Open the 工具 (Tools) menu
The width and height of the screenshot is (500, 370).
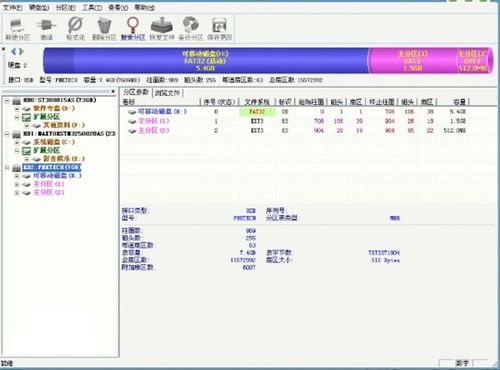tap(92, 7)
